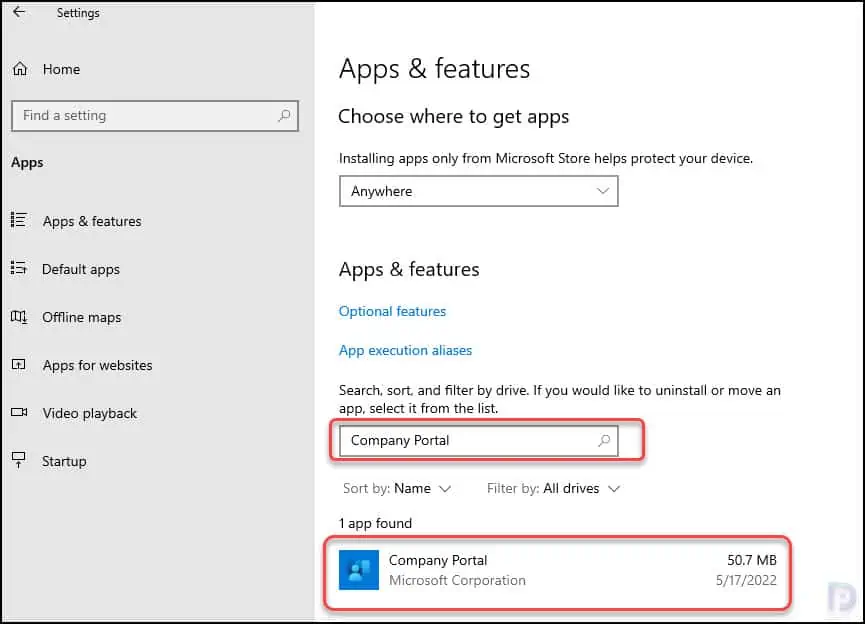This screenshot has height=624, width=865.
Task: Click the Apps & features list icon
Action: [19, 220]
